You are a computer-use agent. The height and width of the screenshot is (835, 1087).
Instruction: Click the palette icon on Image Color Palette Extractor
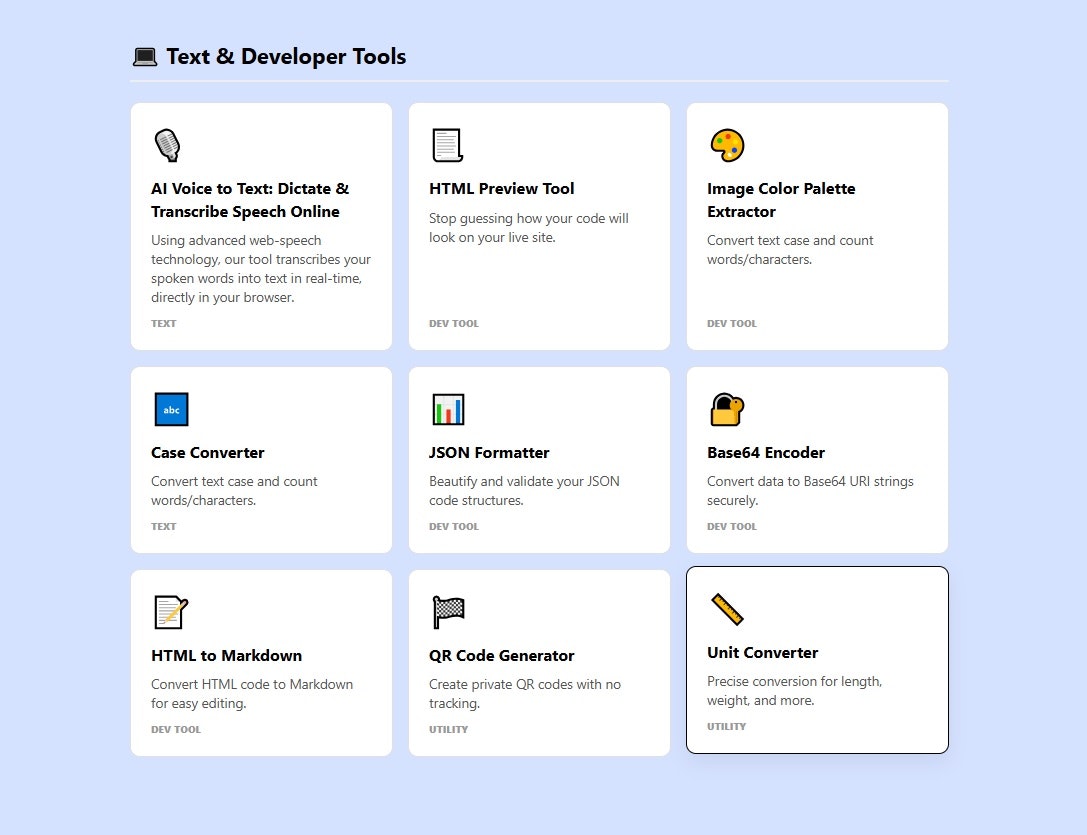(726, 145)
